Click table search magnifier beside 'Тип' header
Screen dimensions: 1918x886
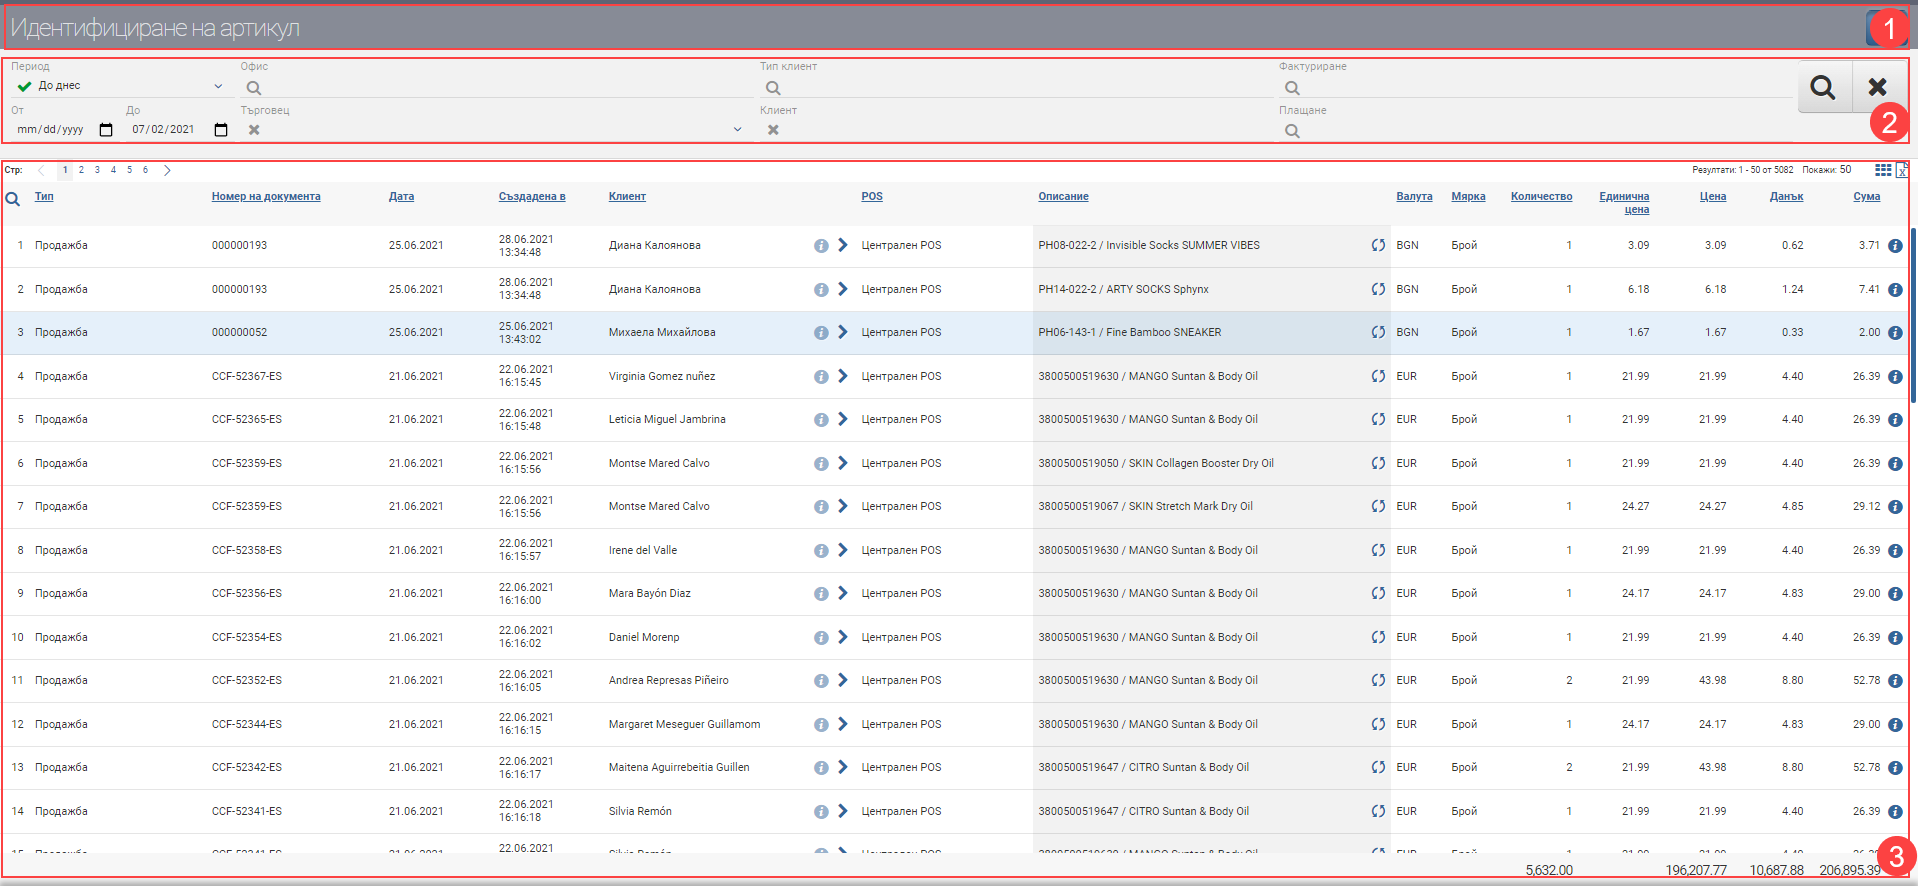(x=13, y=199)
